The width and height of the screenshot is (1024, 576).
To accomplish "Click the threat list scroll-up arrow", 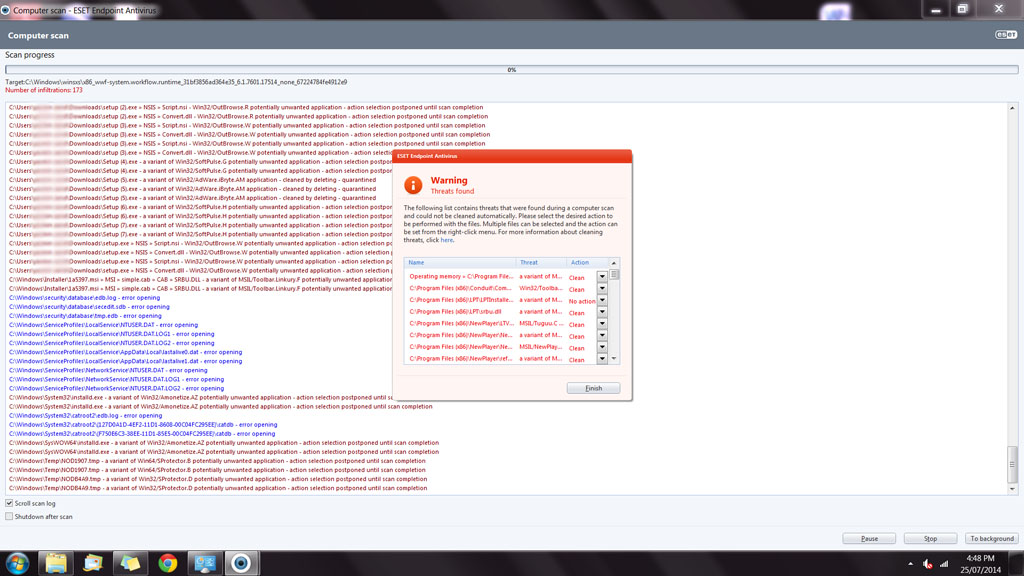I will pos(614,263).
